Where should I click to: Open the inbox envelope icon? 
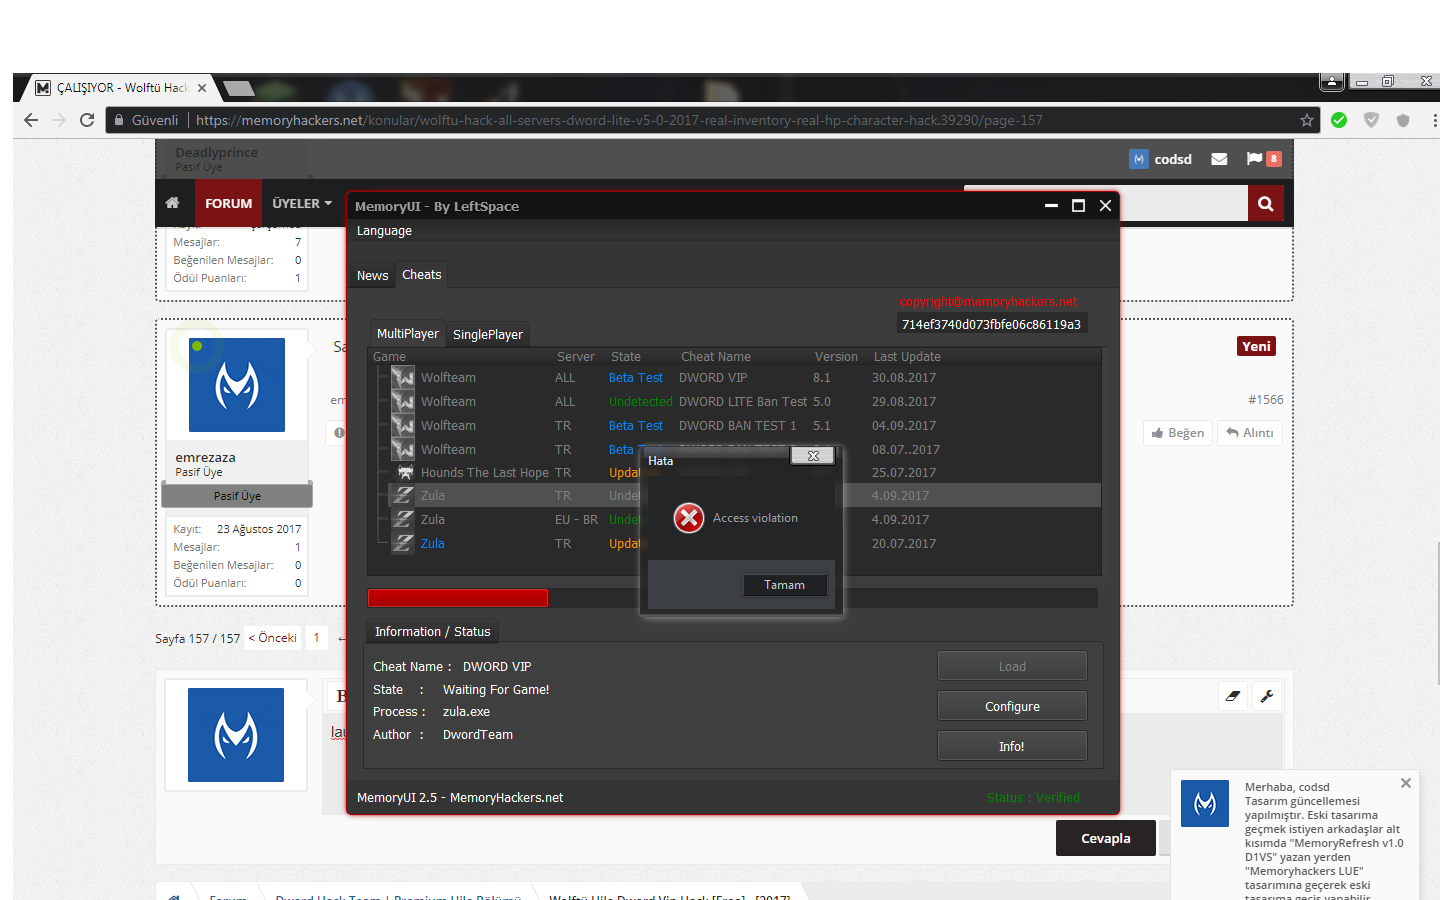tap(1219, 159)
